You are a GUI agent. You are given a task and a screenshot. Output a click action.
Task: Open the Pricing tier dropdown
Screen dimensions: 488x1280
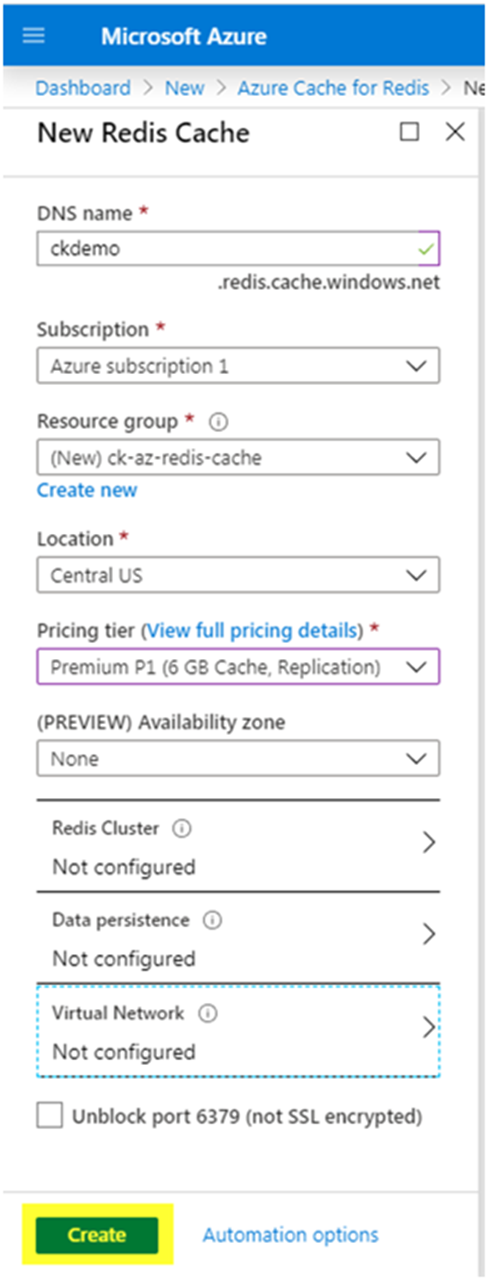(238, 666)
